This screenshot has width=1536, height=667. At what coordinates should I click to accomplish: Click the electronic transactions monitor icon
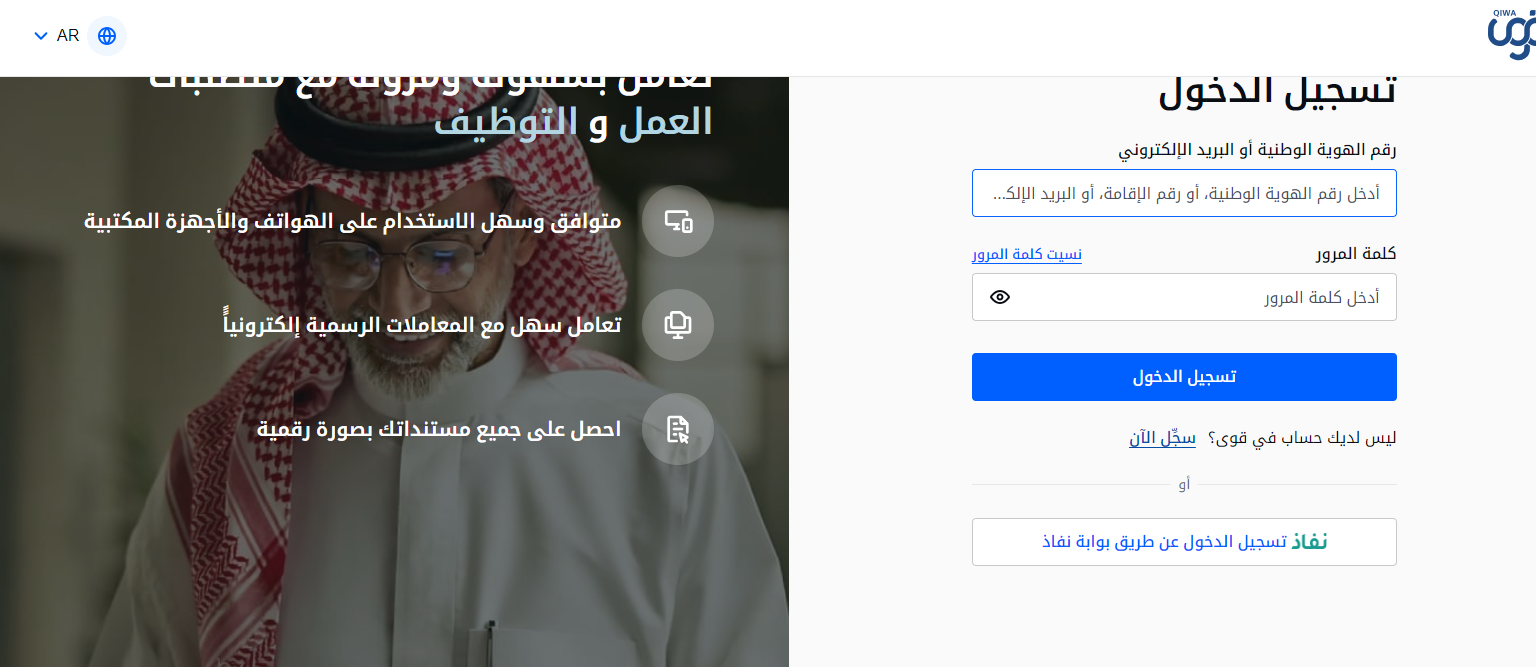(x=678, y=325)
